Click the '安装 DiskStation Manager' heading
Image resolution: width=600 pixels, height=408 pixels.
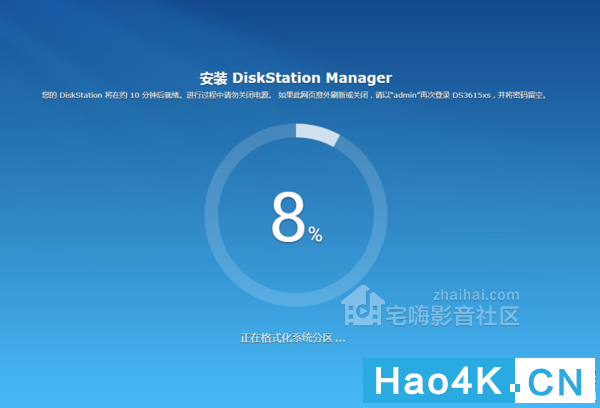tap(296, 78)
